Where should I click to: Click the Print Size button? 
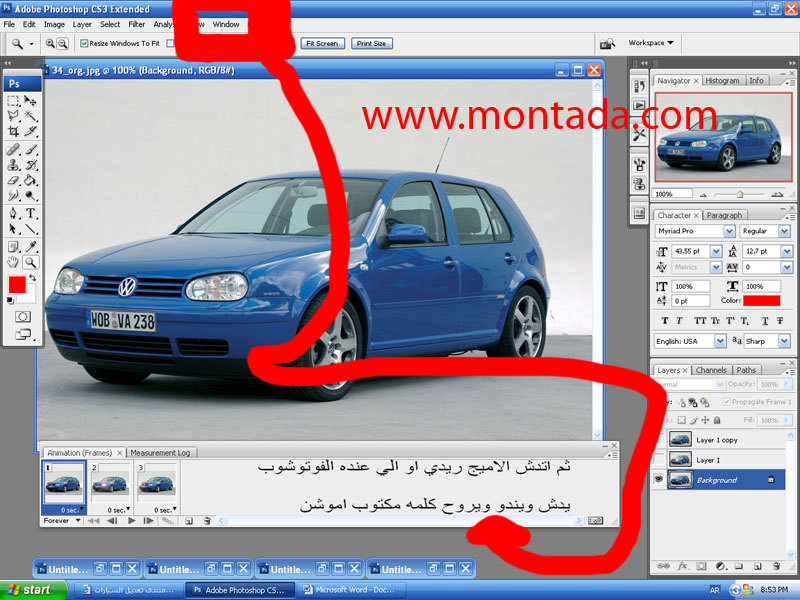click(372, 44)
